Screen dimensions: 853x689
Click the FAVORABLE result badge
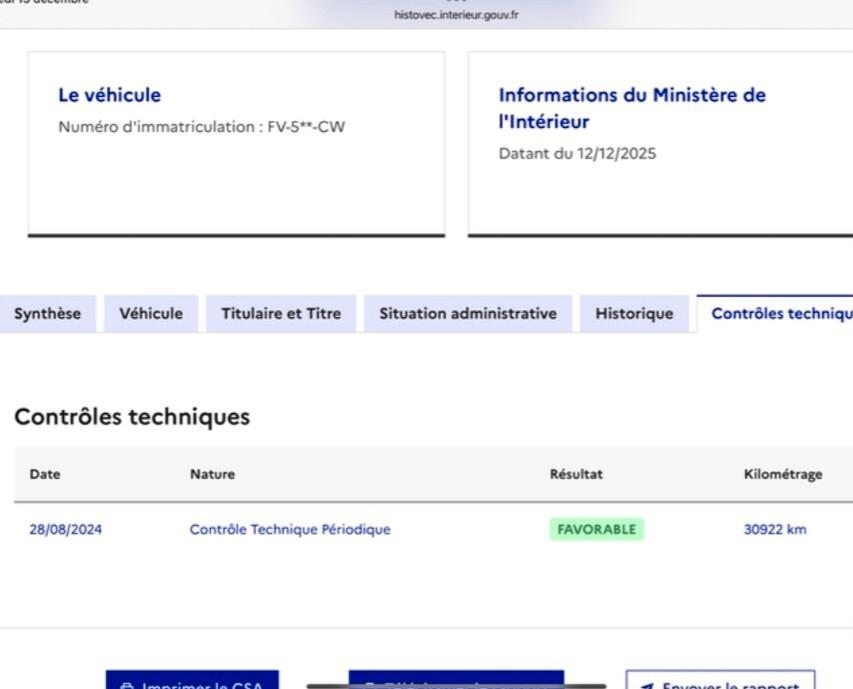coord(596,529)
